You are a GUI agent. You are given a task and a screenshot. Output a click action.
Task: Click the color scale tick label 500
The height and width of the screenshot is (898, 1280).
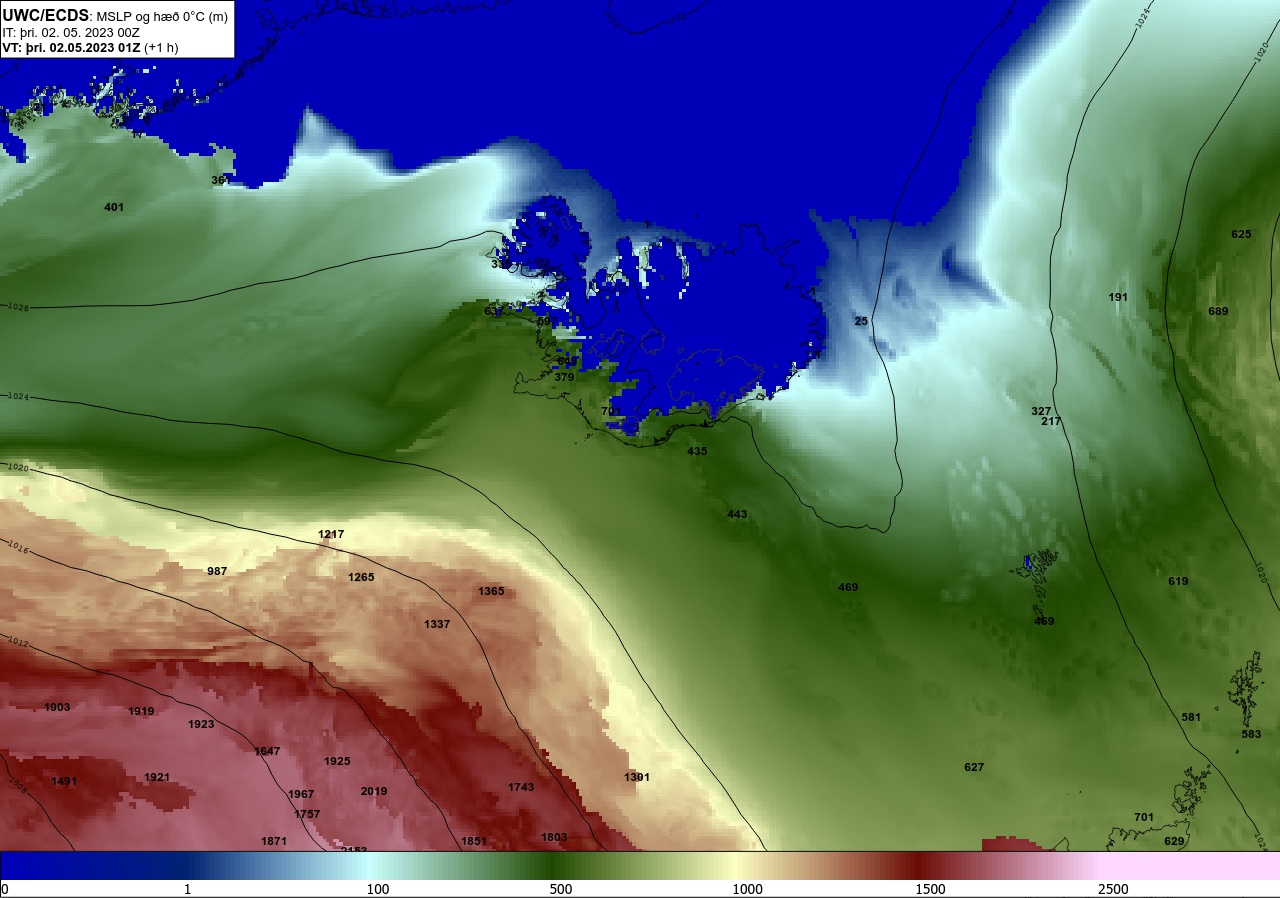[x=560, y=889]
